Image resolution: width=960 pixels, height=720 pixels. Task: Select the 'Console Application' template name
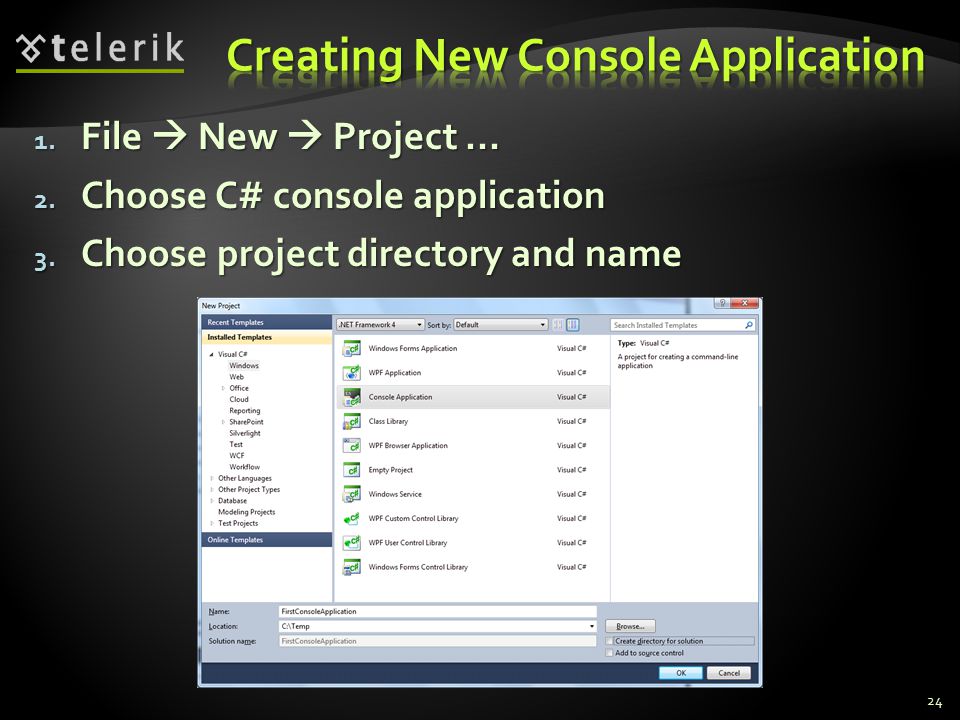[x=400, y=397]
